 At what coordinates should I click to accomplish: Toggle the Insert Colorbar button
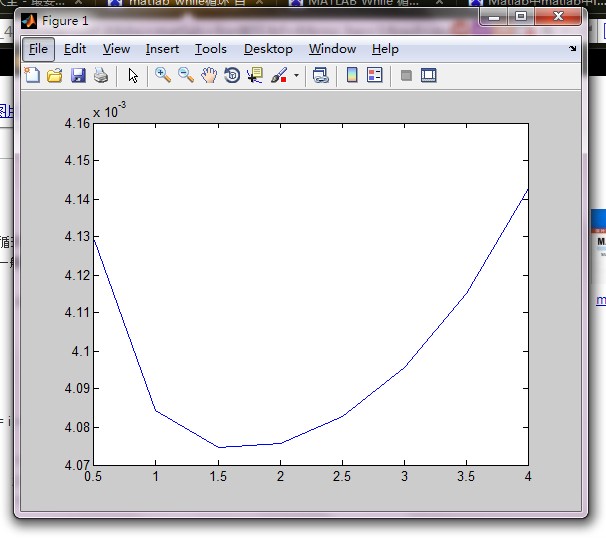(x=352, y=75)
